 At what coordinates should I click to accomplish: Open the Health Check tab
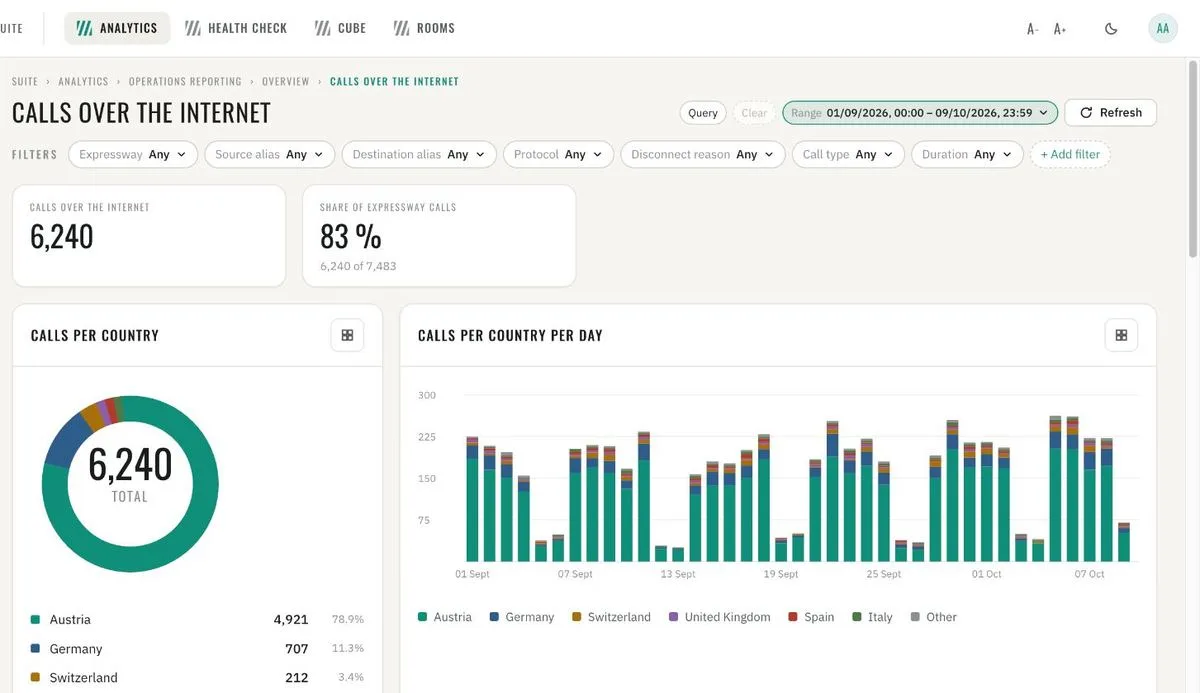236,28
